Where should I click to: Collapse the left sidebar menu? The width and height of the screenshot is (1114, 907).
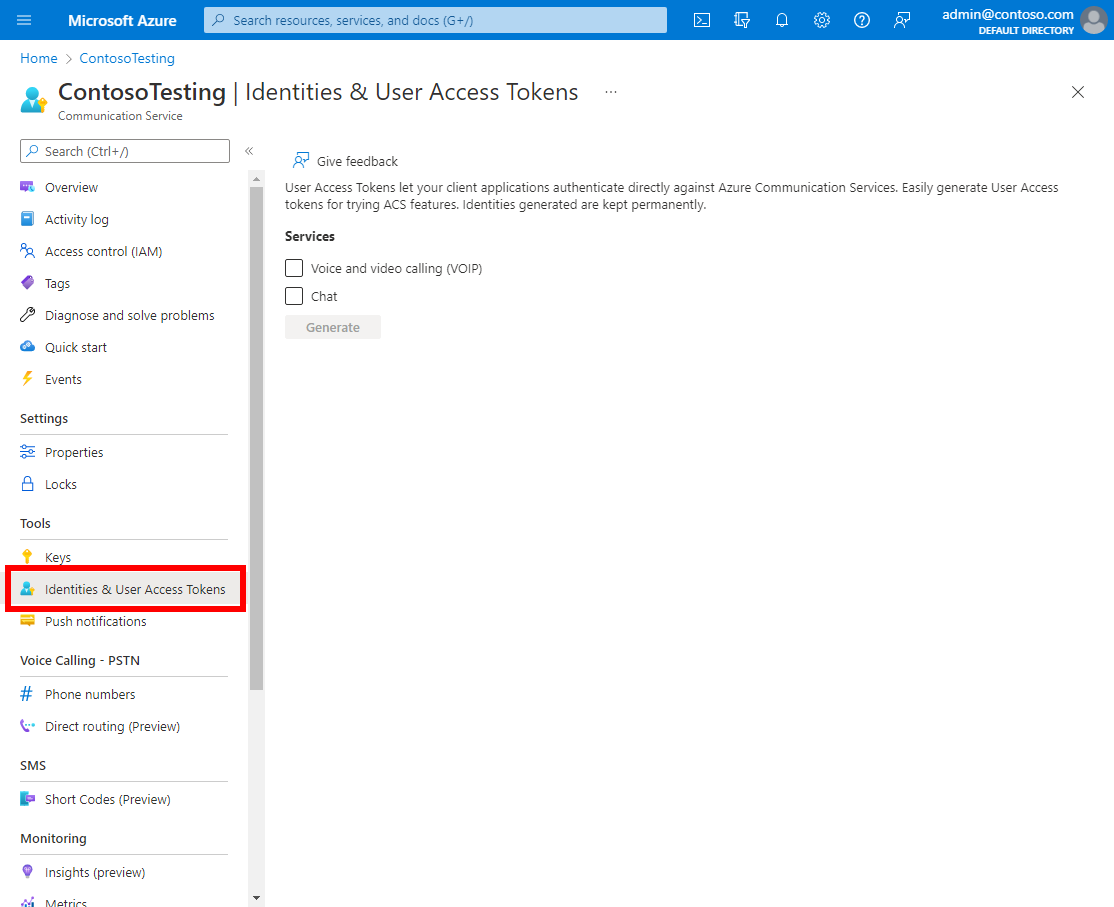(249, 151)
